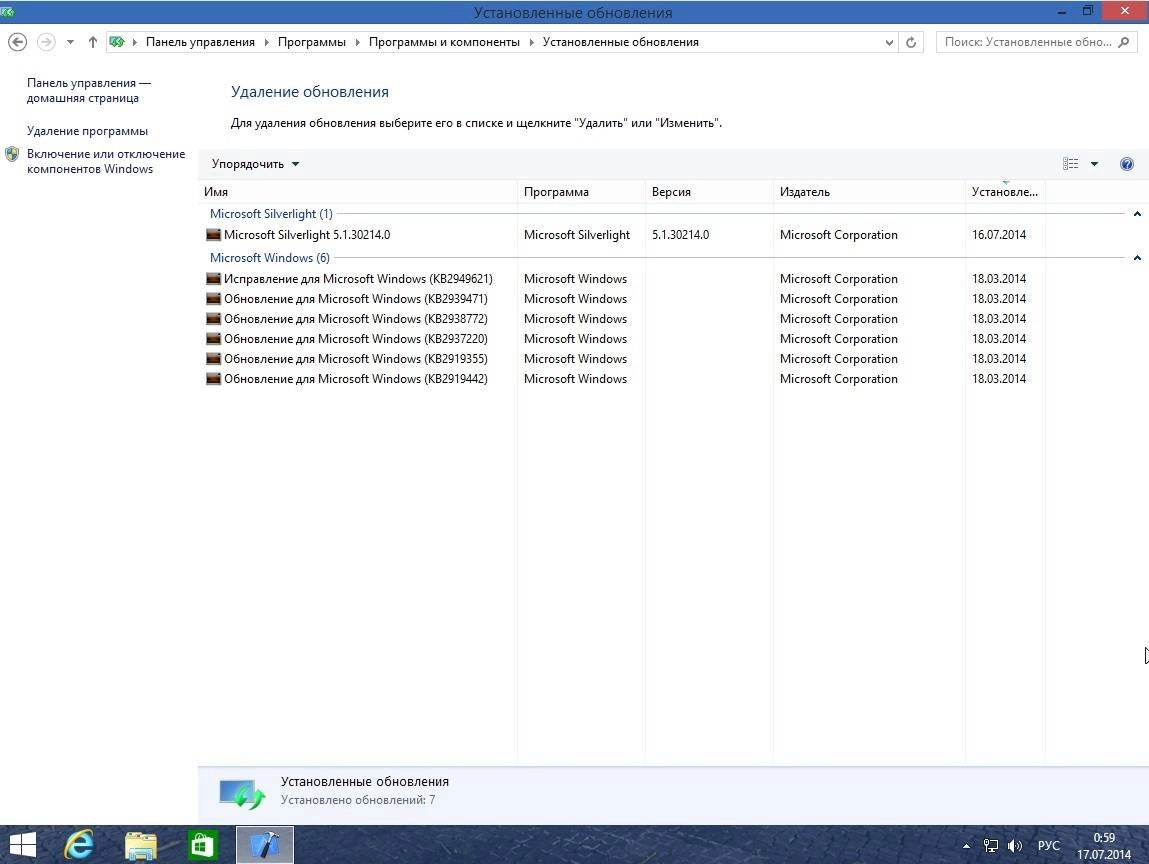Open Программы и компоненты breadcrumb
This screenshot has width=1149, height=864.
(x=444, y=42)
